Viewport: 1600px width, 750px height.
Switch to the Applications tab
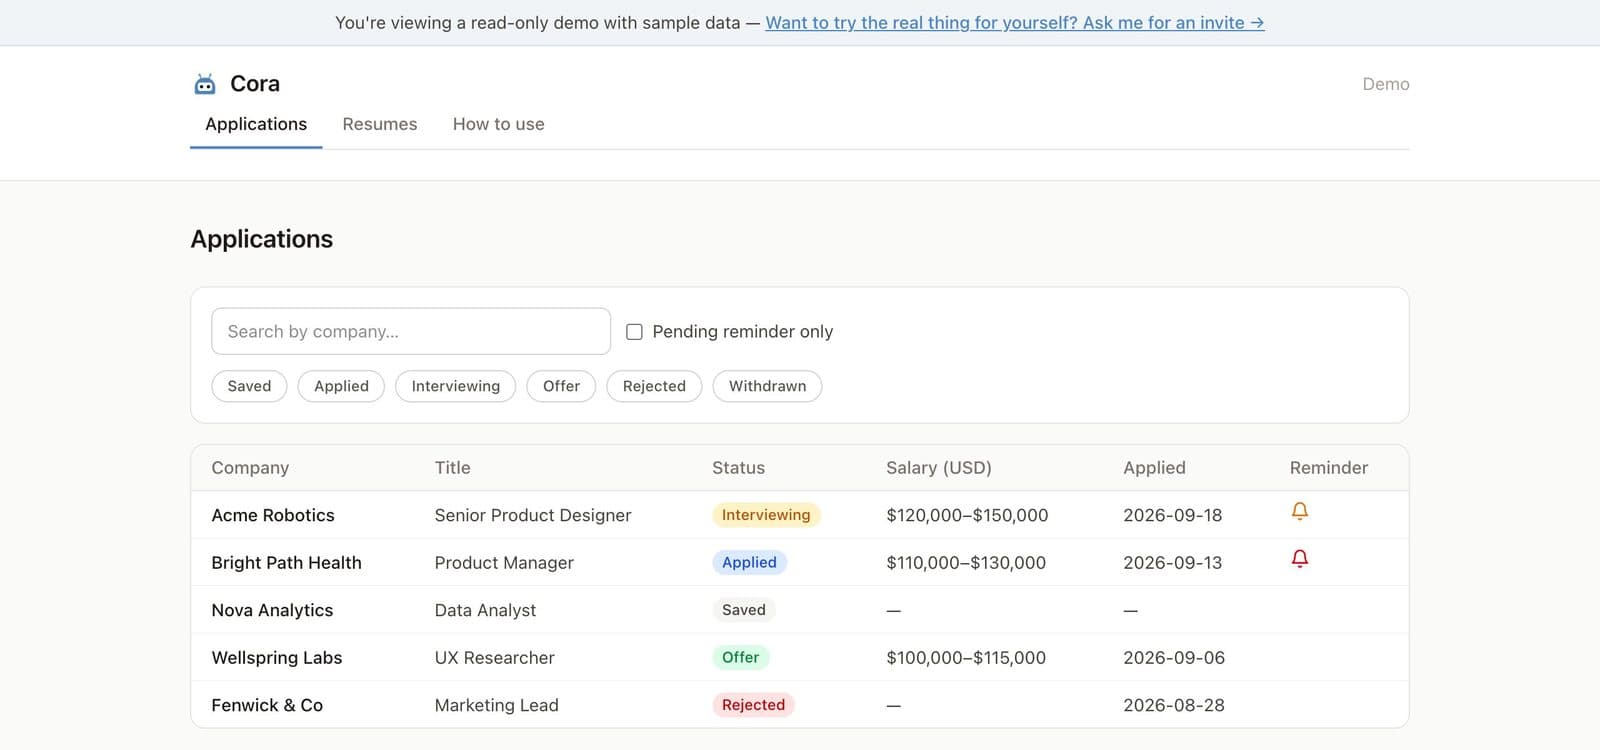[256, 124]
